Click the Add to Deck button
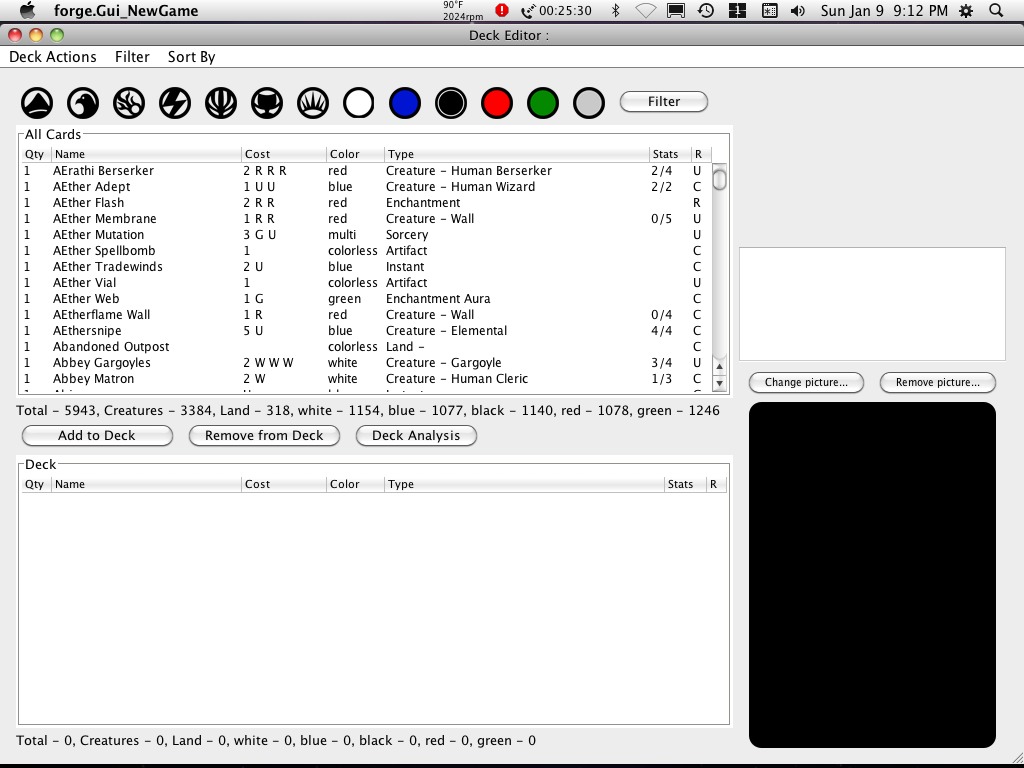 97,436
